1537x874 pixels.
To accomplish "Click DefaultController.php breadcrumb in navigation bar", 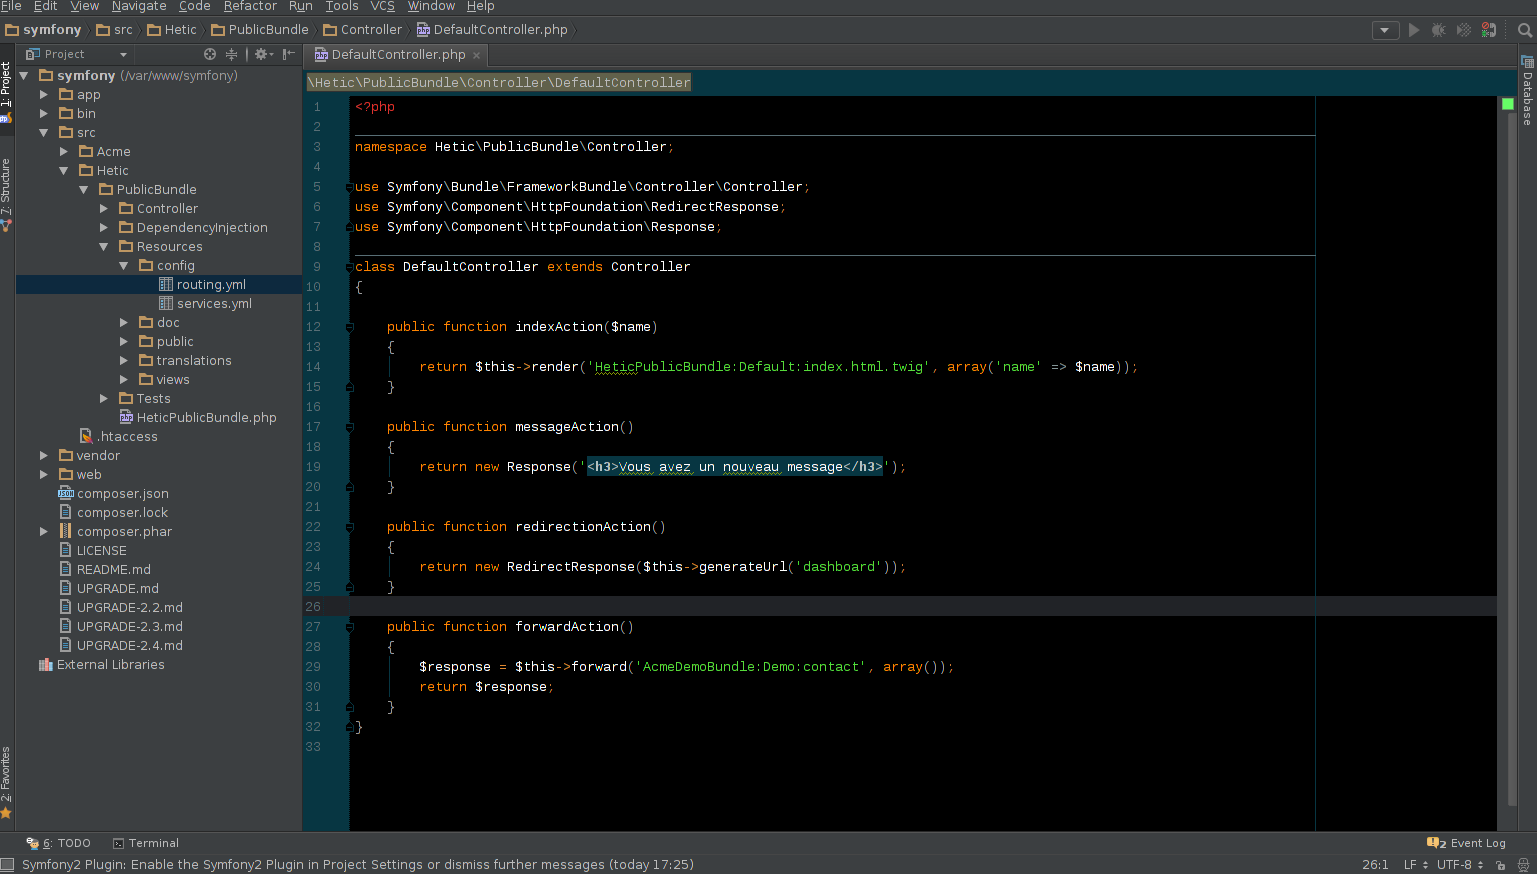I will pyautogui.click(x=492, y=30).
